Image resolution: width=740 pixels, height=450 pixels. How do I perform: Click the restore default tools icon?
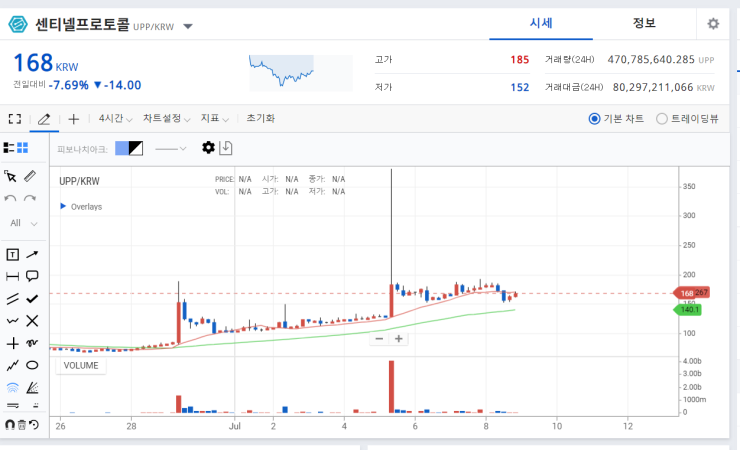coord(34,425)
